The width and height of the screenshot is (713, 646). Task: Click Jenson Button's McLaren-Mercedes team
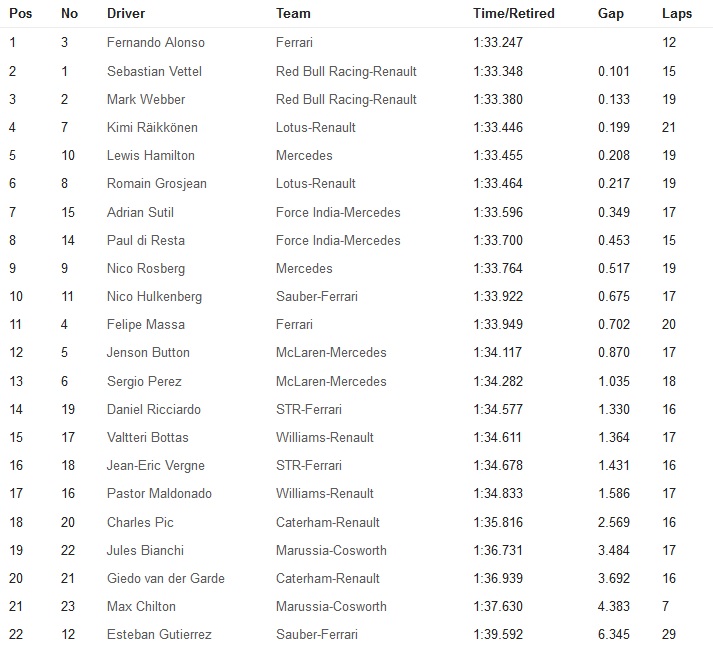click(x=331, y=352)
